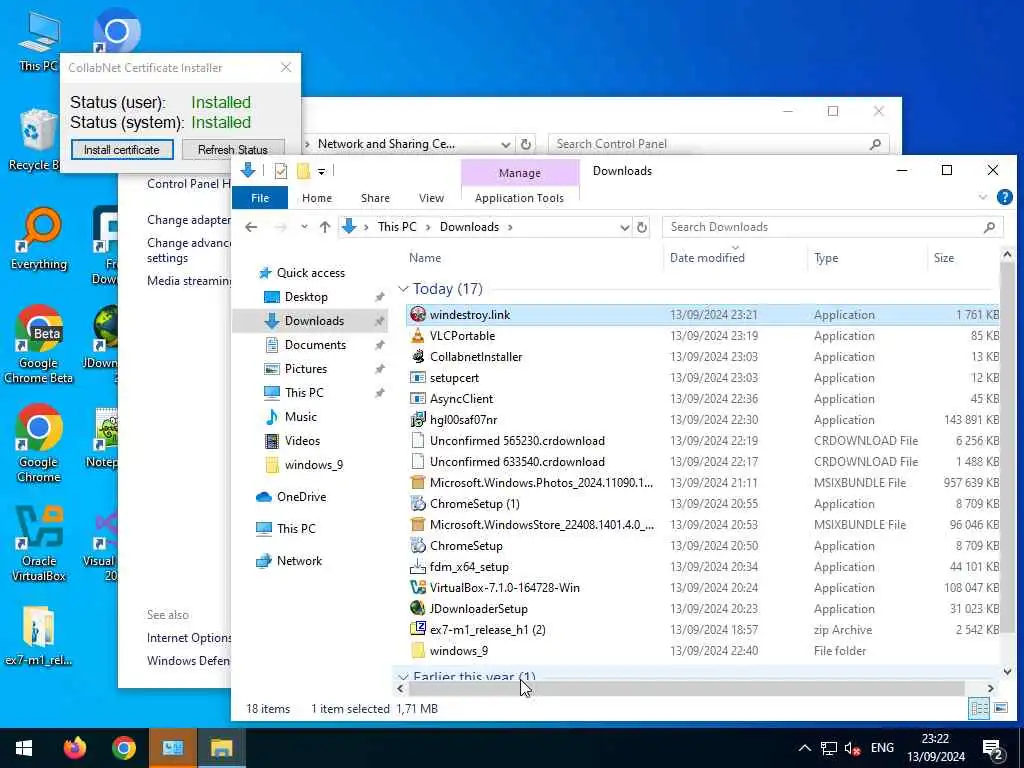Click Media streaming options link
1024x768 pixels.
pyautogui.click(x=189, y=281)
